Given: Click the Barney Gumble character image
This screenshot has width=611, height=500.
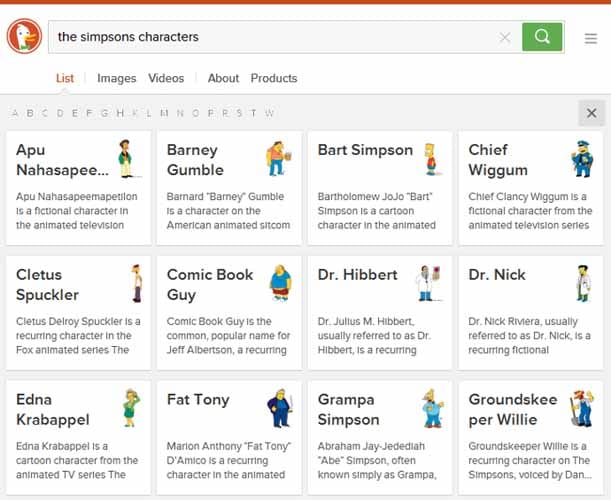Looking at the screenshot, I should 278,159.
